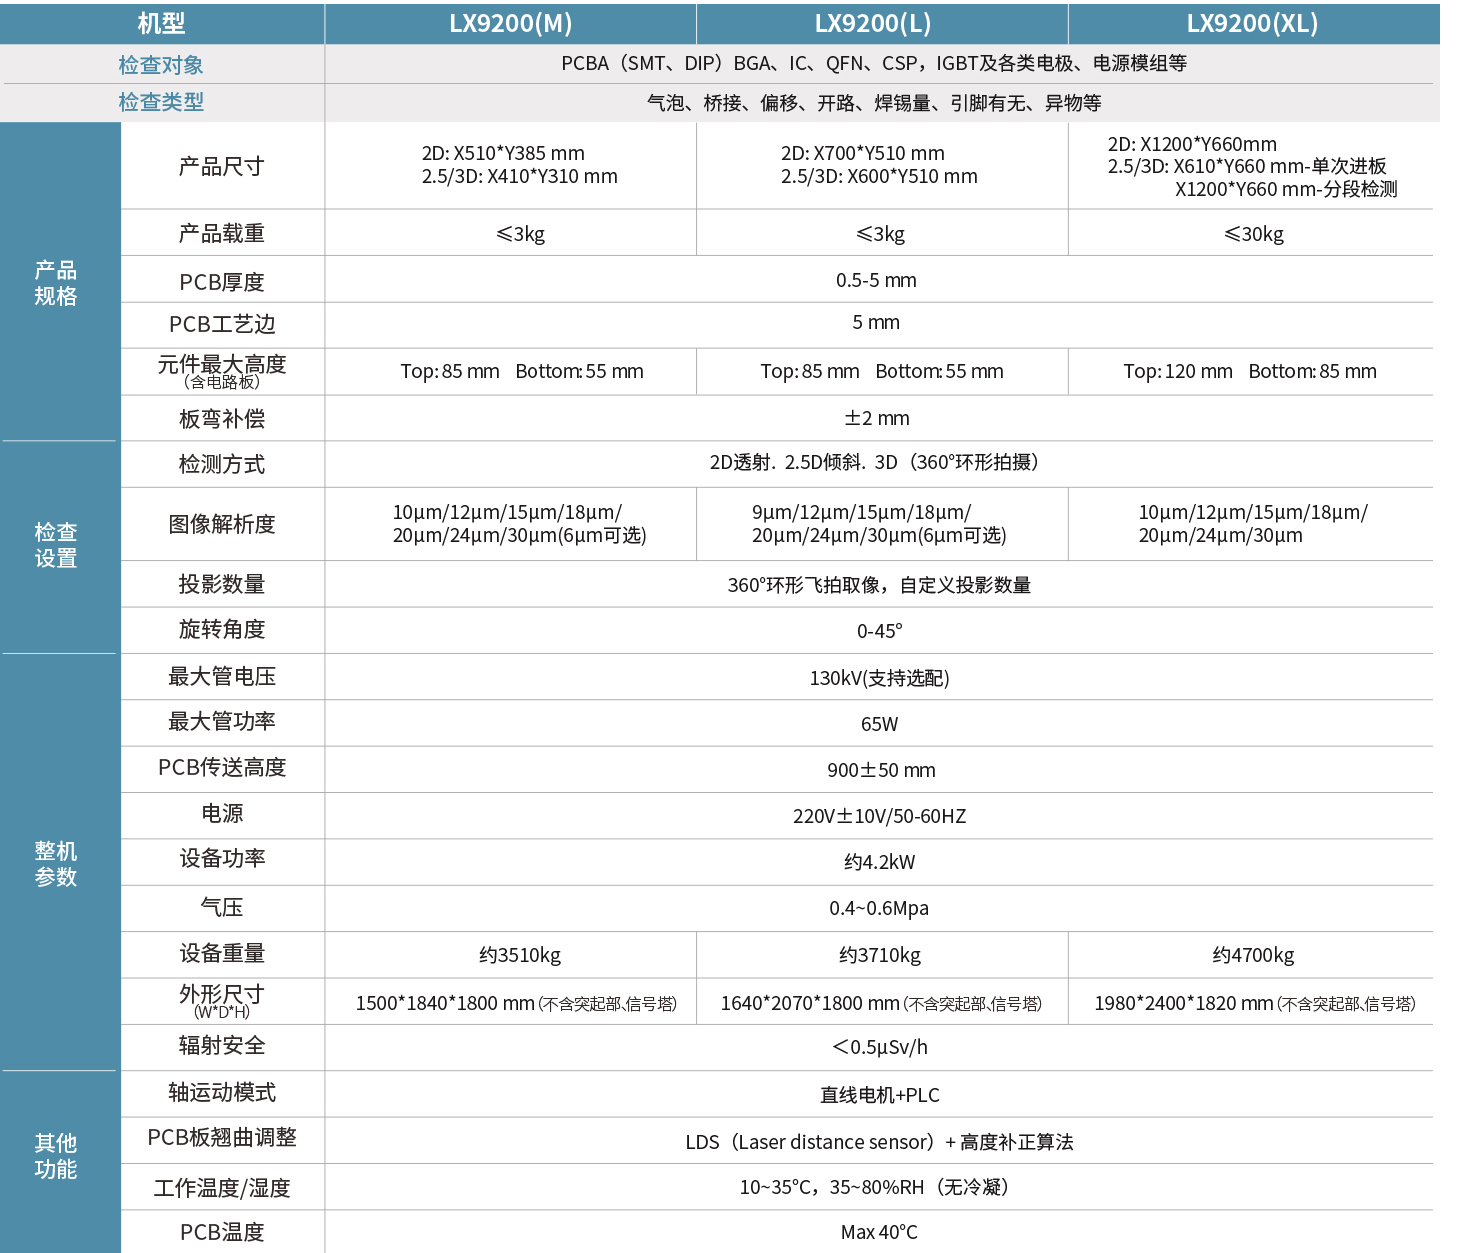
Task: Select the 10~35°C, 35~80%RH value
Action: click(877, 1187)
